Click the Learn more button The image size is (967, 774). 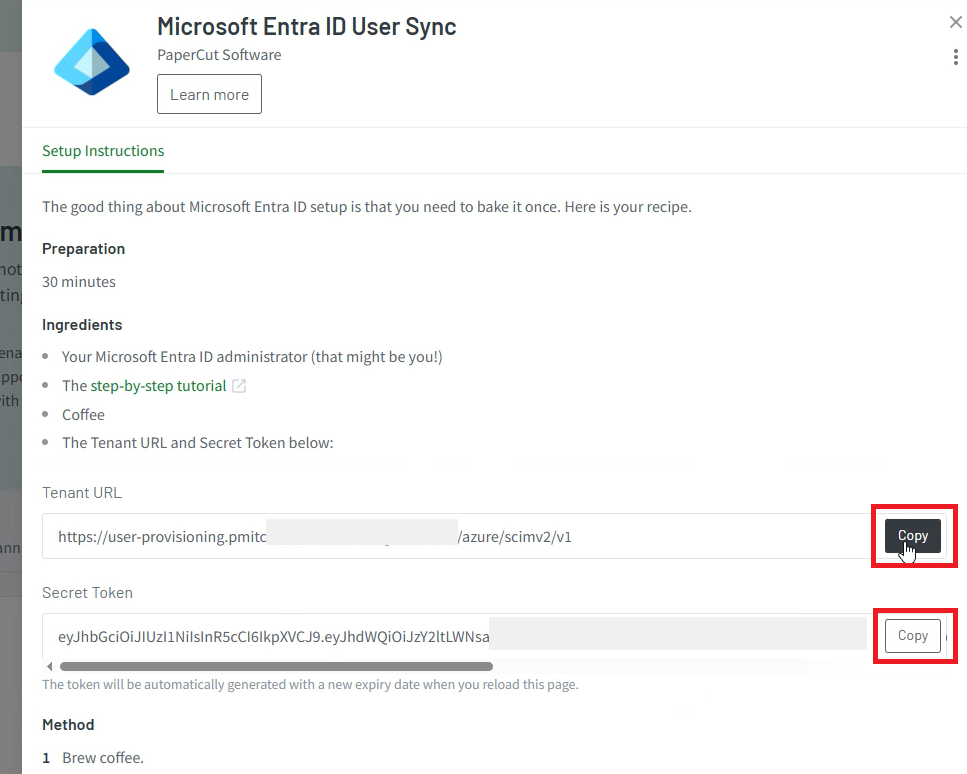(x=209, y=94)
